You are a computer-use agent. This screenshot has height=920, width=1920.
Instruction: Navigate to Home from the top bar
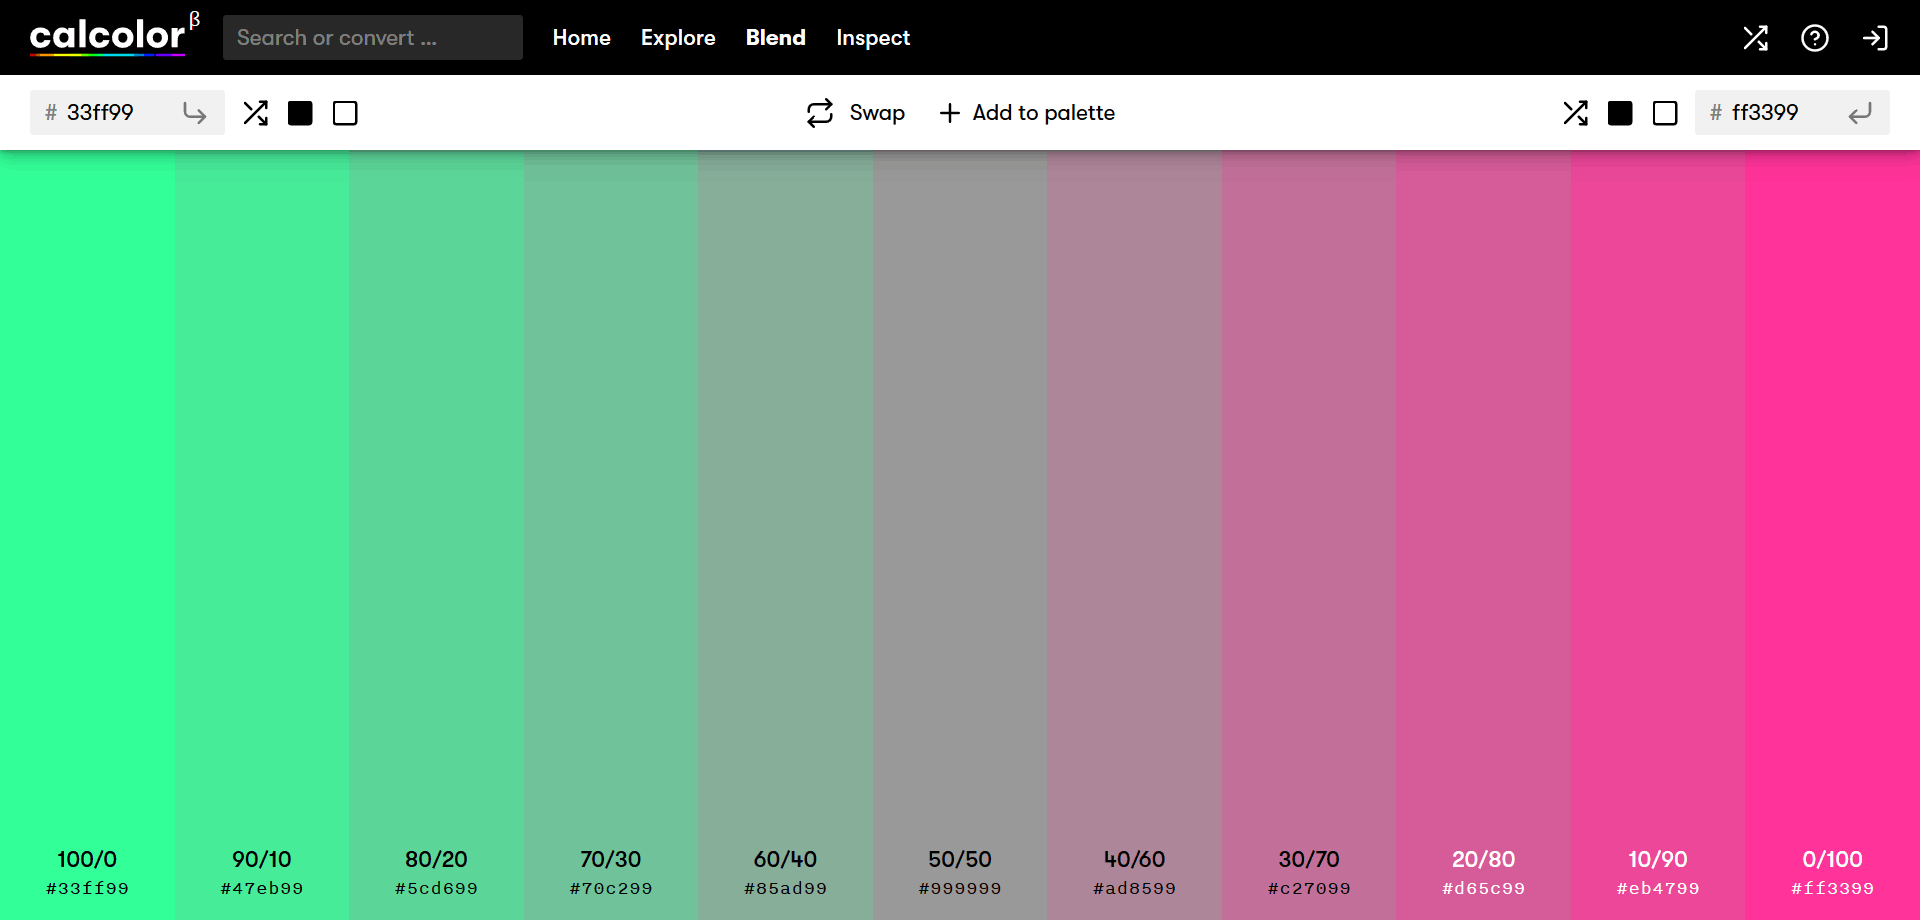tap(581, 37)
